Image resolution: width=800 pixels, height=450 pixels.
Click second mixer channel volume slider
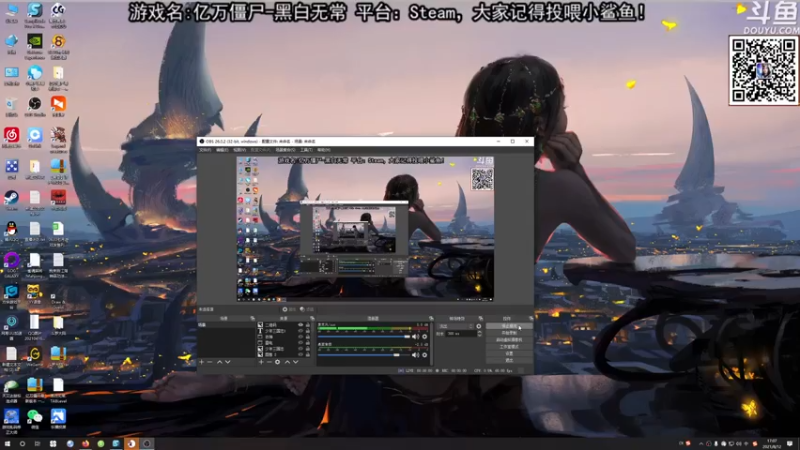coord(364,355)
